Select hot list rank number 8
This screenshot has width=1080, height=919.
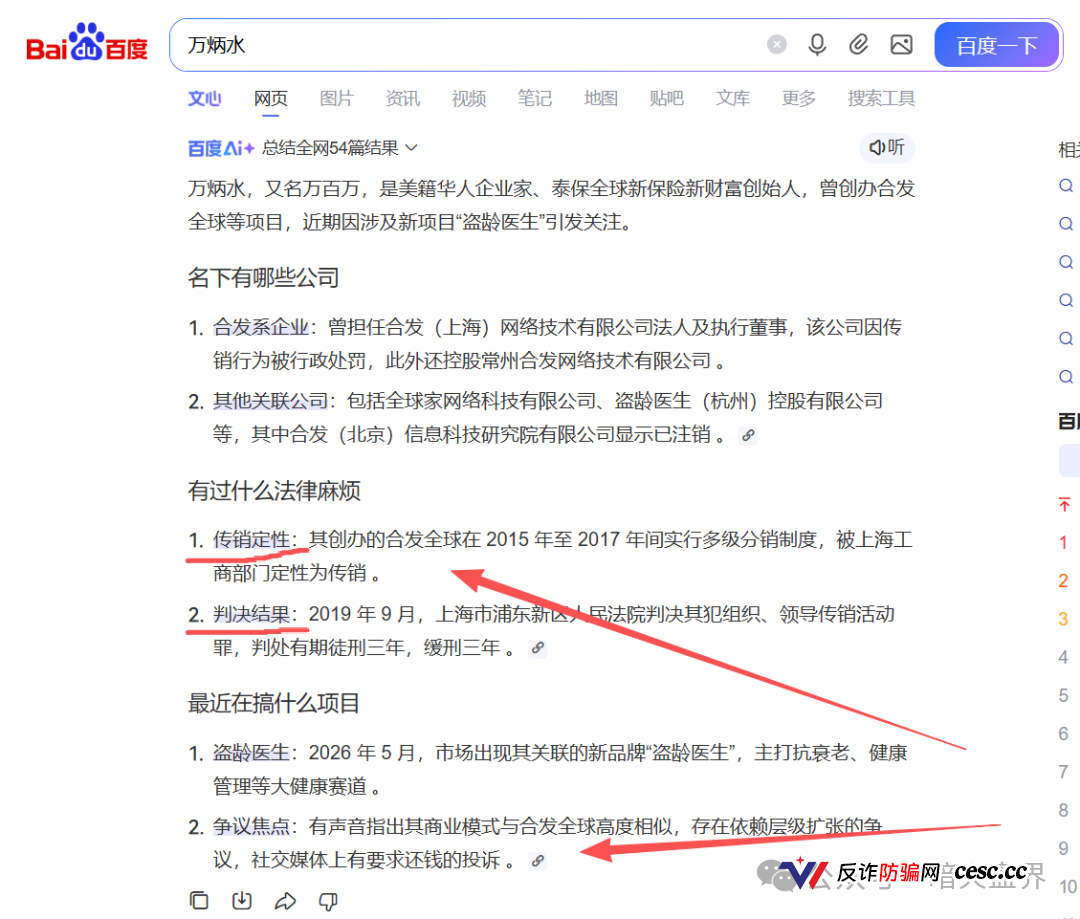click(x=1063, y=810)
